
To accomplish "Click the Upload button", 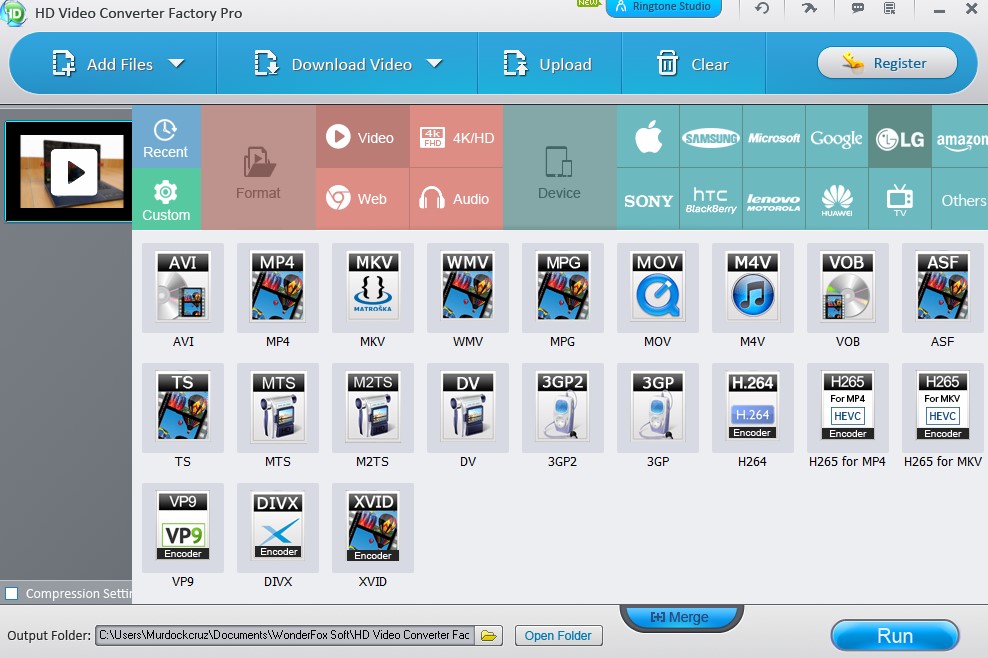I will [x=548, y=64].
